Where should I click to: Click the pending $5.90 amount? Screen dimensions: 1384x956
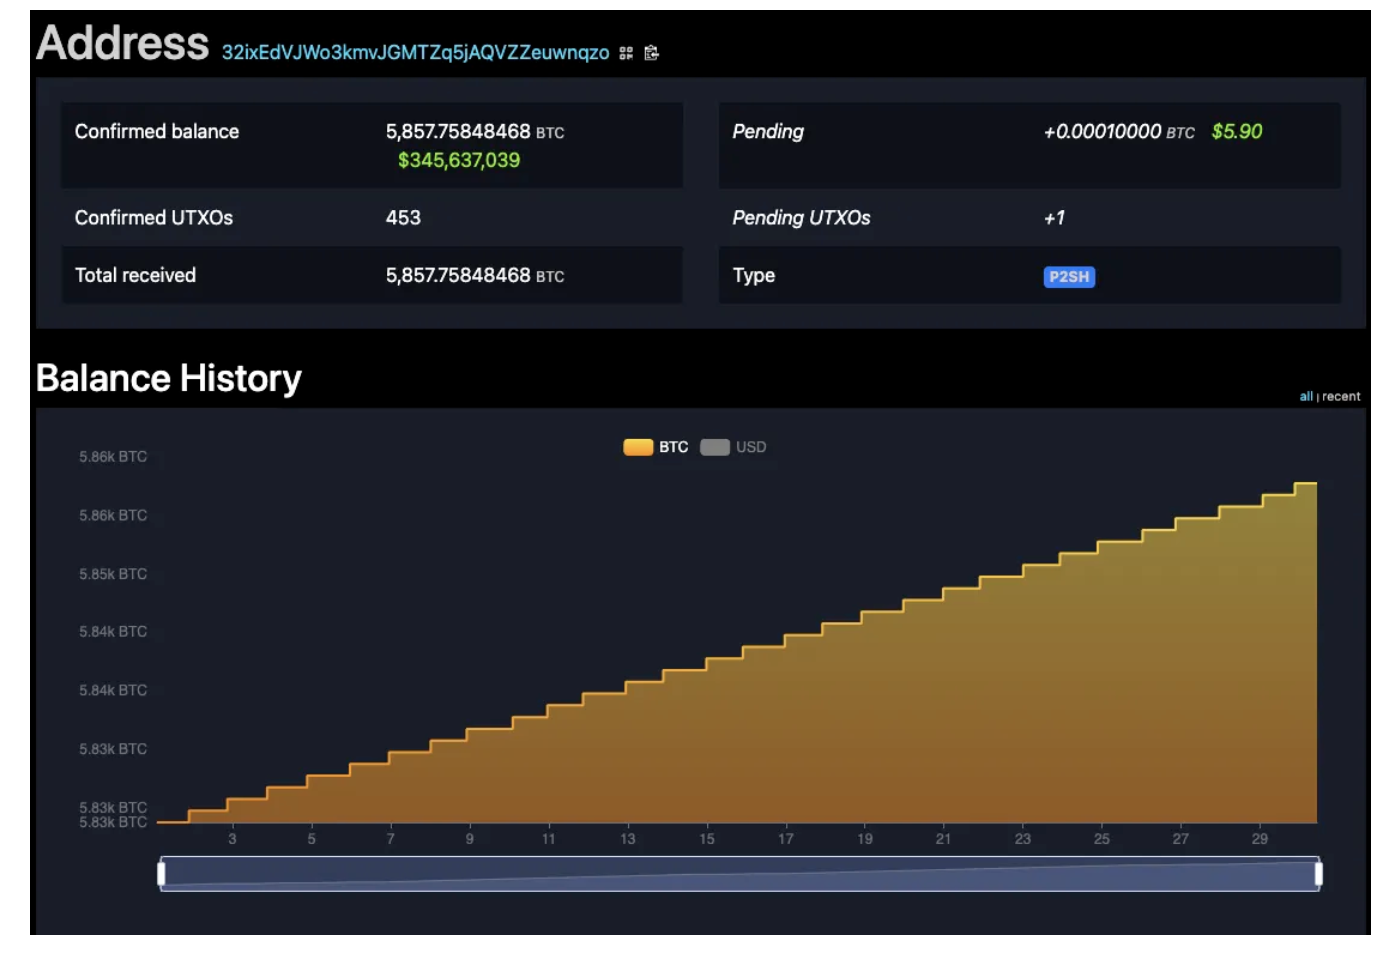coord(1236,132)
